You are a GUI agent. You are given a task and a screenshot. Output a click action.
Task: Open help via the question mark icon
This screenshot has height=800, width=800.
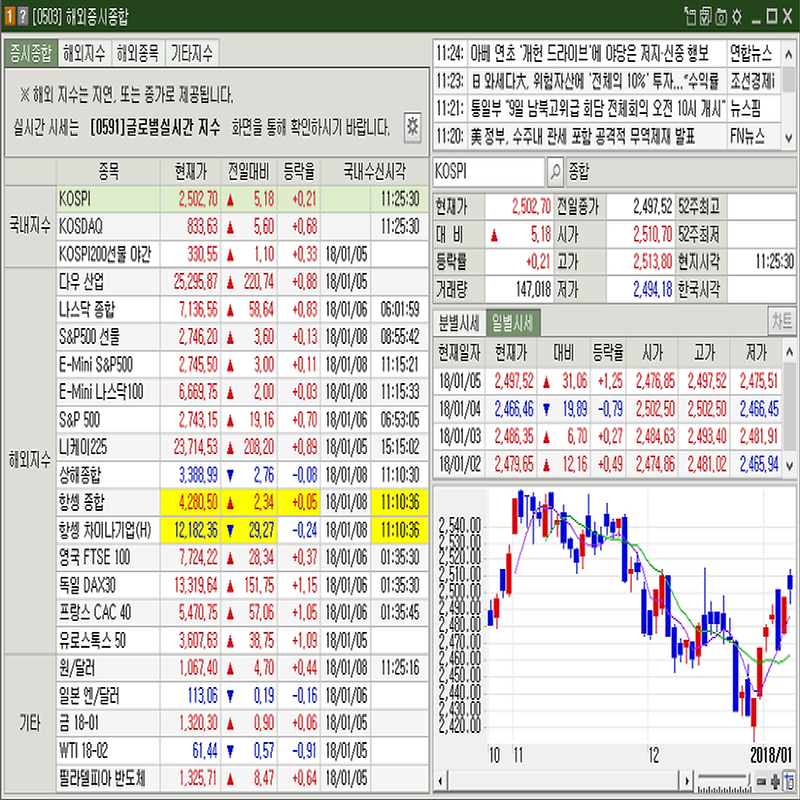coord(23,17)
